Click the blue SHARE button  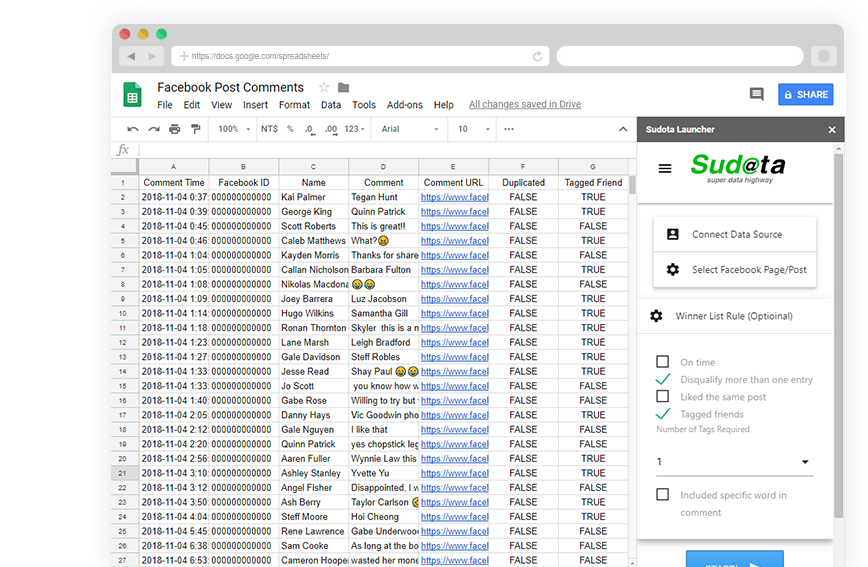coord(805,95)
